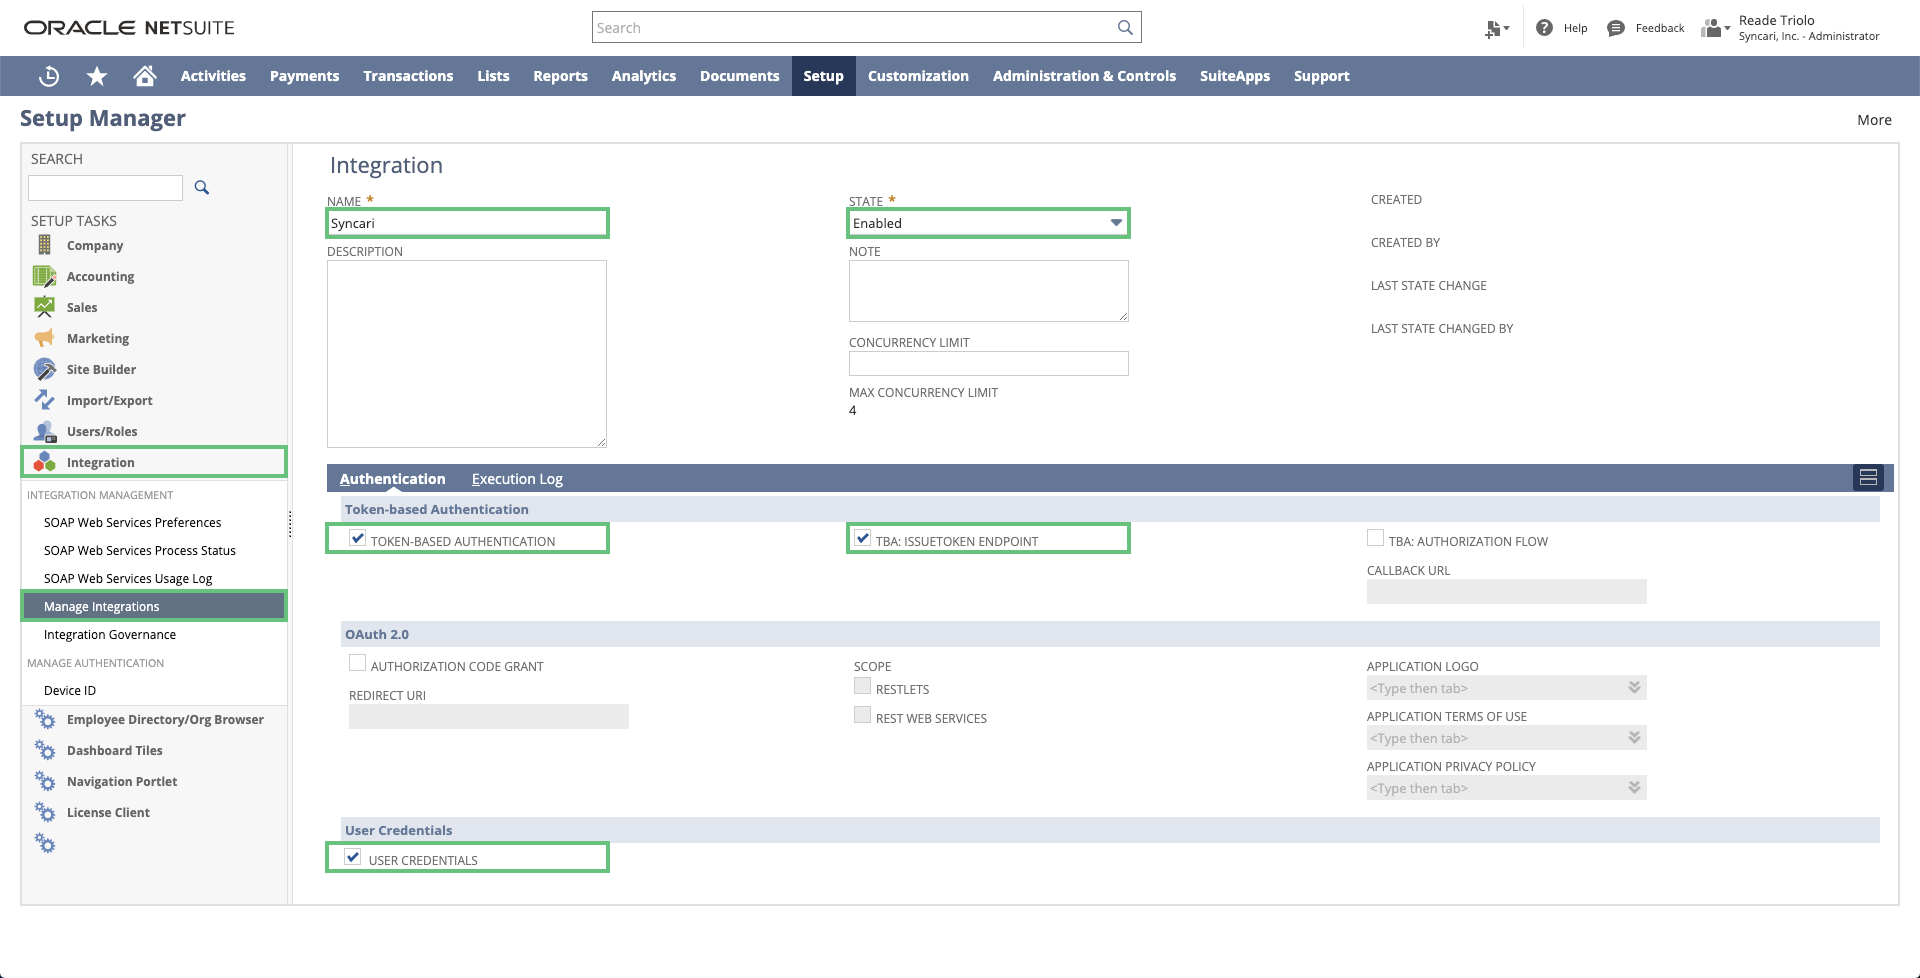Viewport: 1920px width, 978px height.
Task: Open the Feedback speech bubble icon
Action: (x=1616, y=28)
